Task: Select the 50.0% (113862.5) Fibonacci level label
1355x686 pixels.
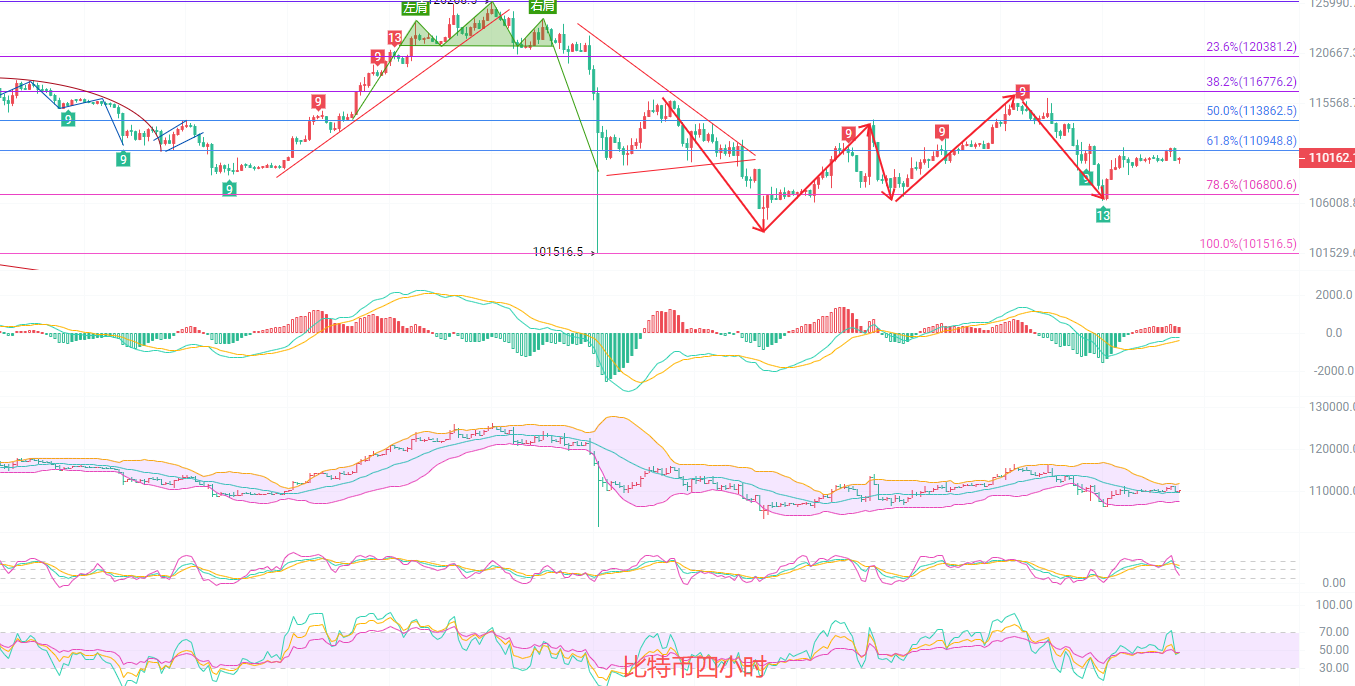Action: click(1251, 111)
